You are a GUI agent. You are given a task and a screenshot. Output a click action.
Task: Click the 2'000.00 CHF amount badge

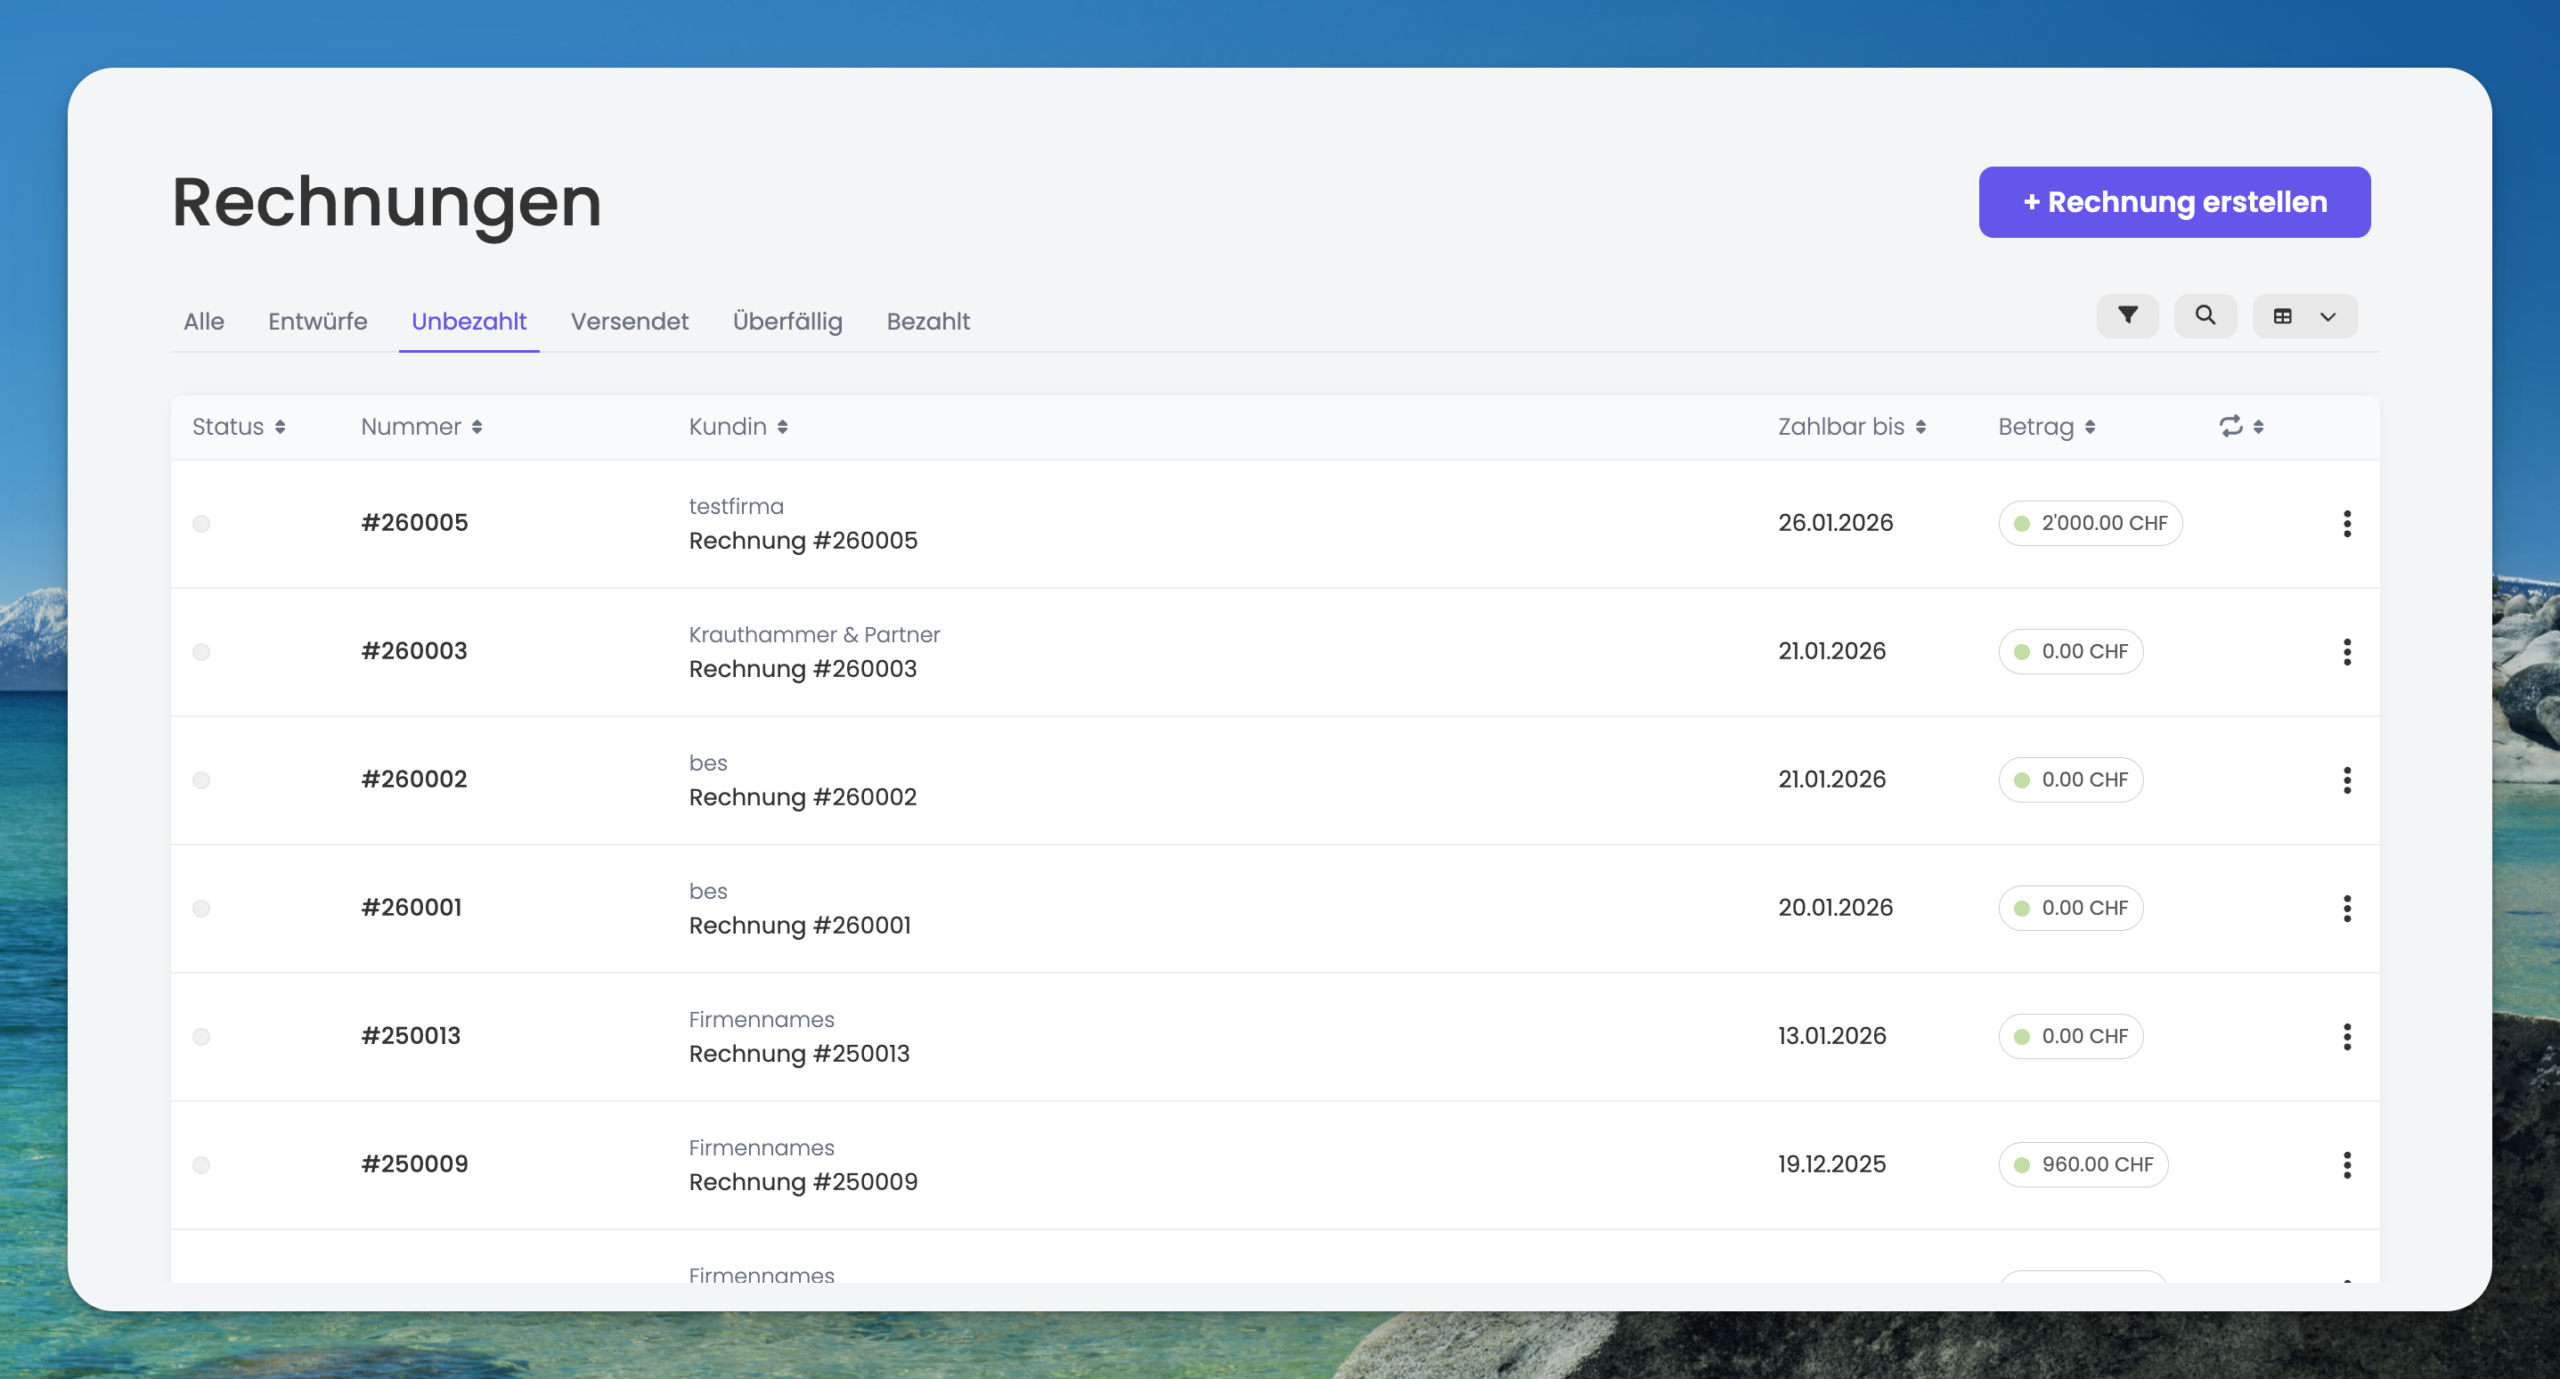[x=2090, y=523]
